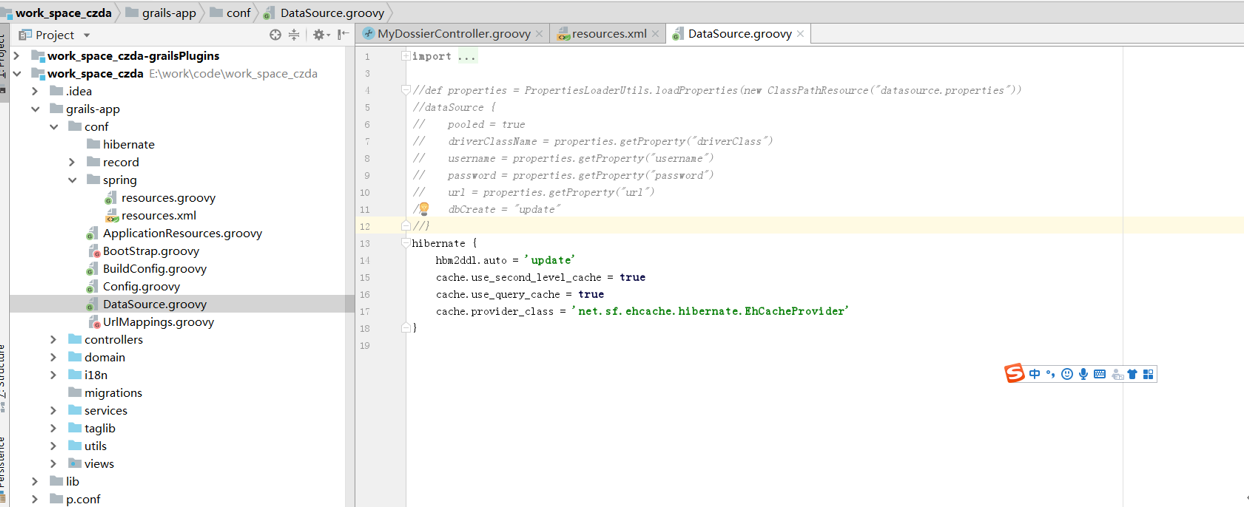
Task: Click the grails-app breadcrumb
Action: click(166, 13)
